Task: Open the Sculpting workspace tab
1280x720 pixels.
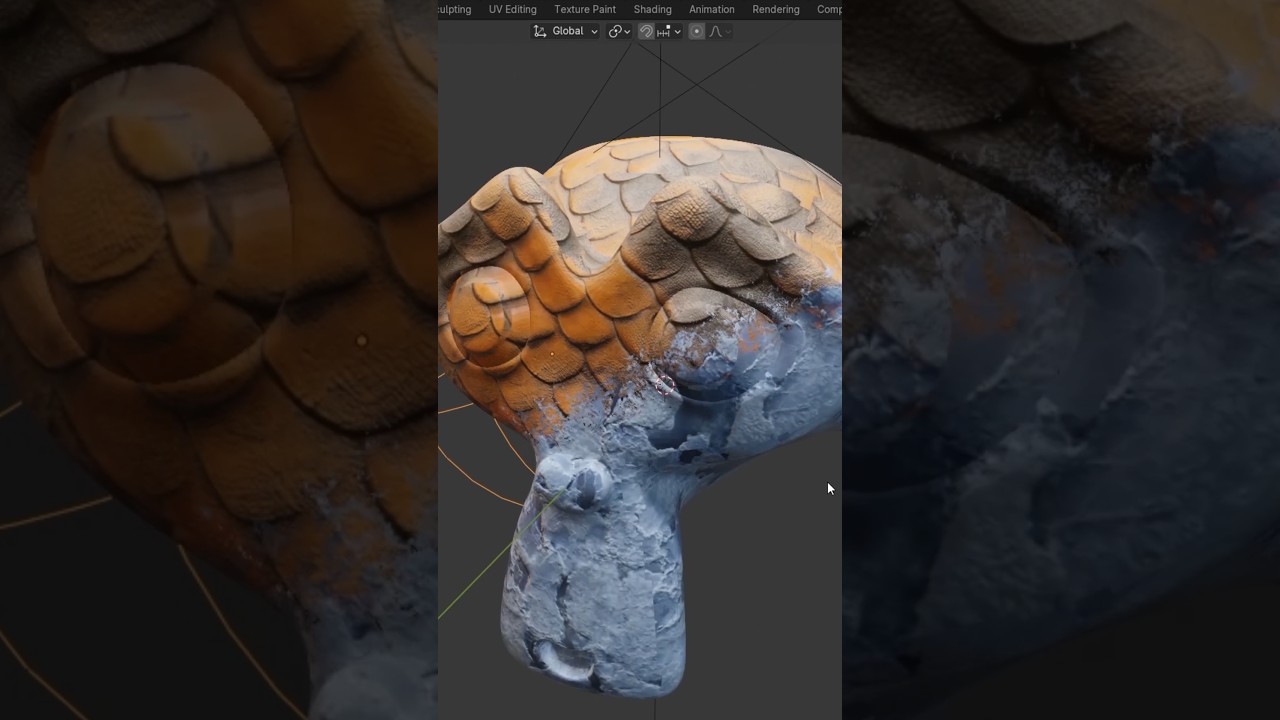Action: point(455,9)
